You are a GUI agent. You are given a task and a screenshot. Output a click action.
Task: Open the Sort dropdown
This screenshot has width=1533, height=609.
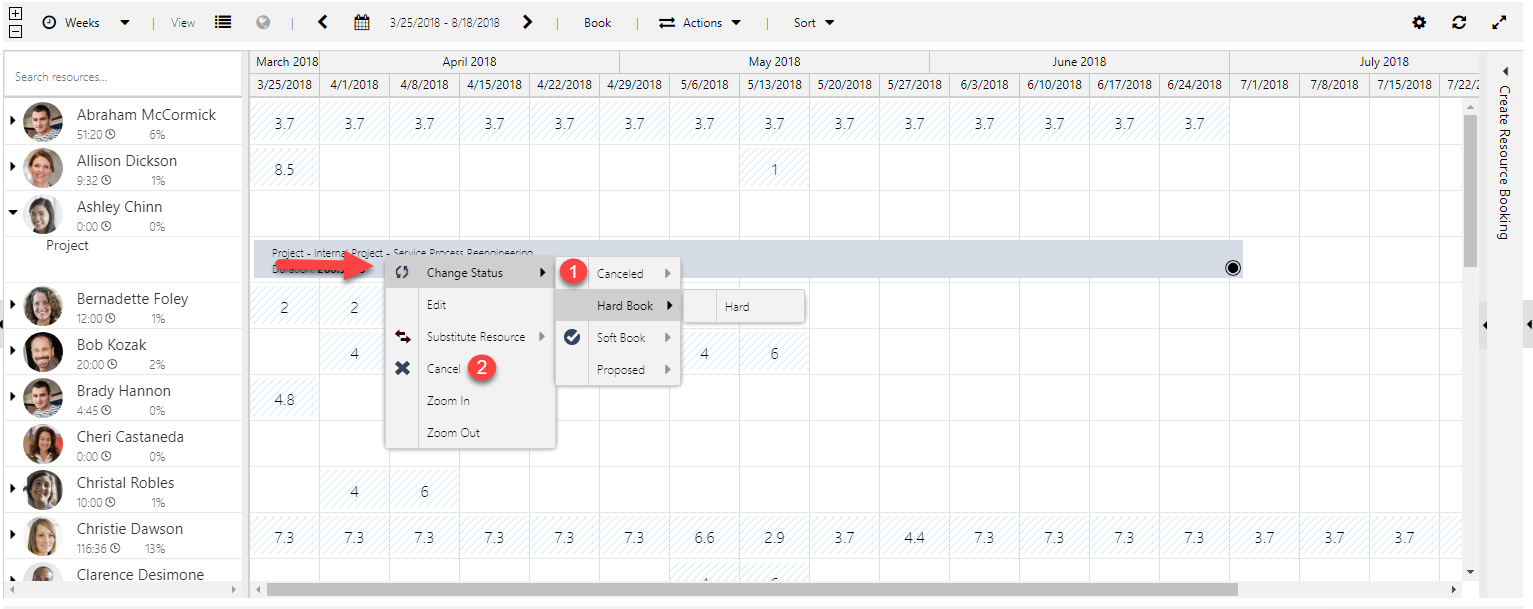point(814,22)
